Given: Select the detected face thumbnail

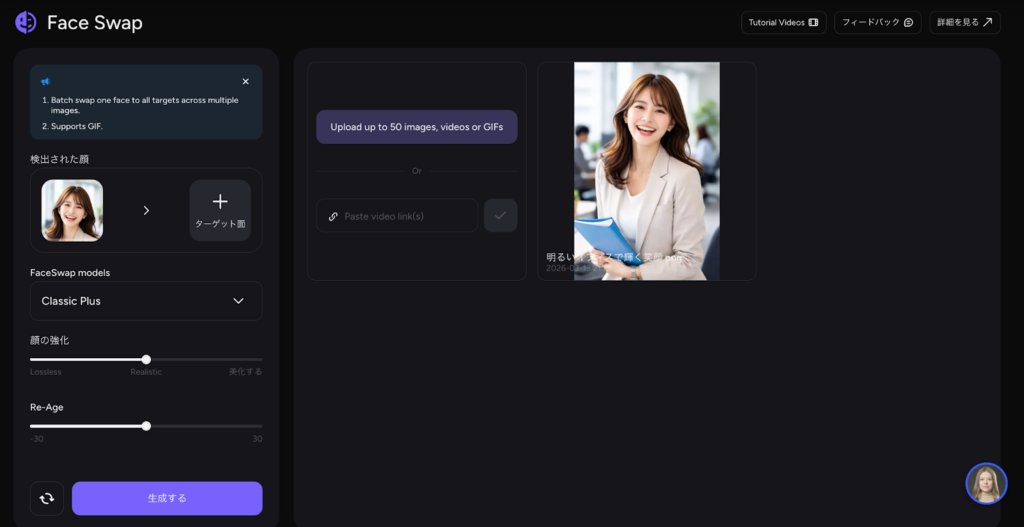Looking at the screenshot, I should pos(72,210).
